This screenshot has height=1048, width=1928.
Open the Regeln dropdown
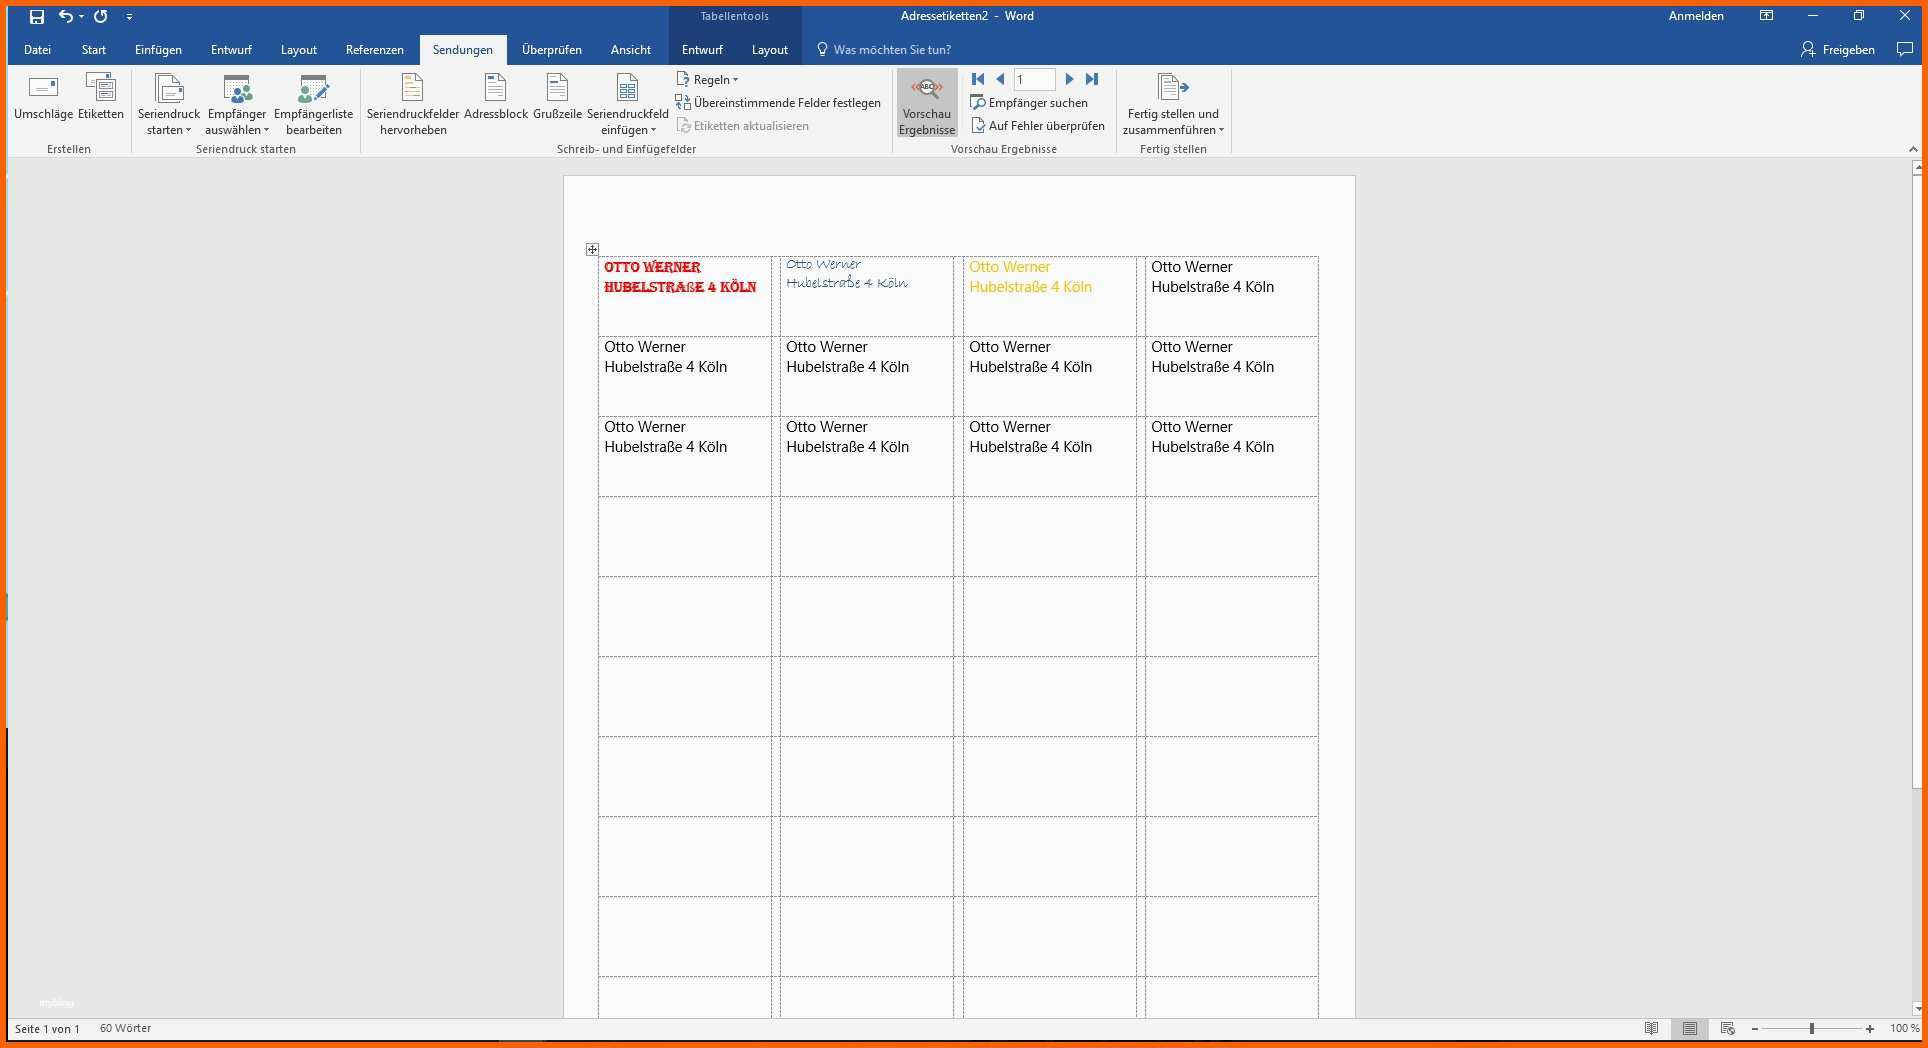pyautogui.click(x=708, y=80)
